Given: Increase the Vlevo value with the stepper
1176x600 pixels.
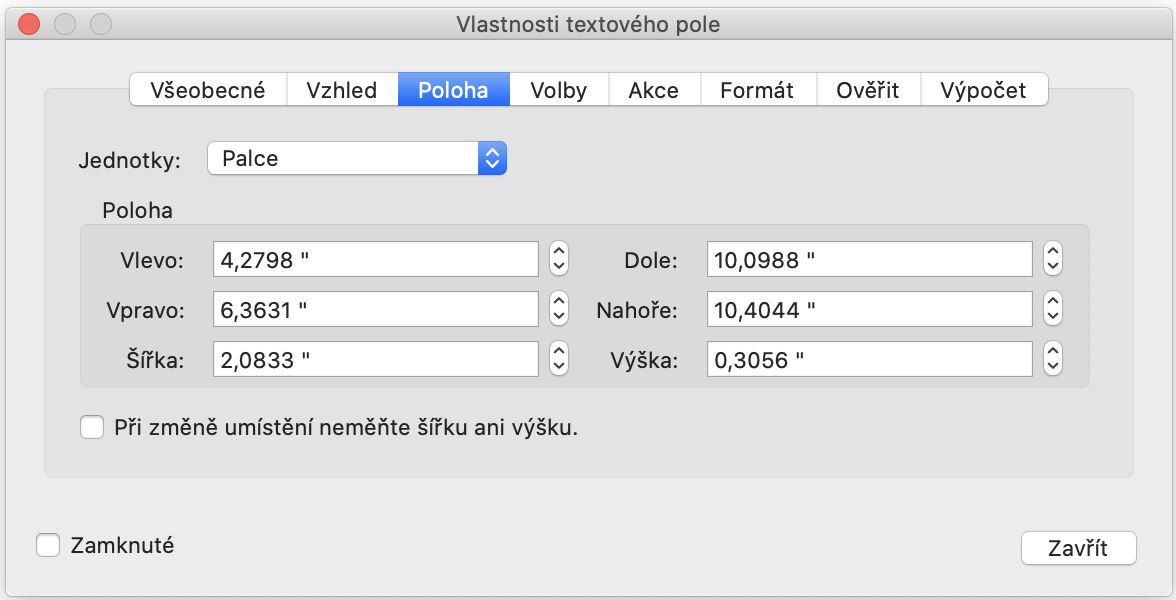Looking at the screenshot, I should (558, 252).
